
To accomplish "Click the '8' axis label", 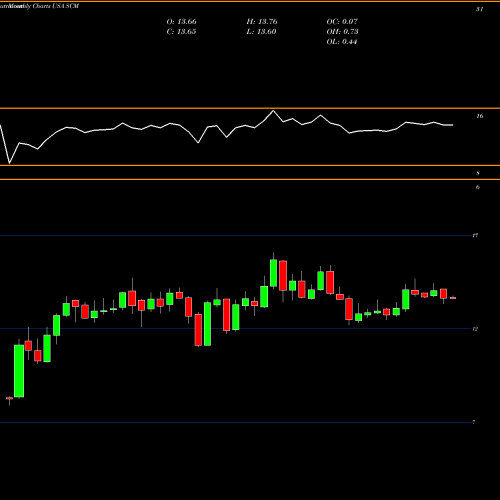I will 478,173.
